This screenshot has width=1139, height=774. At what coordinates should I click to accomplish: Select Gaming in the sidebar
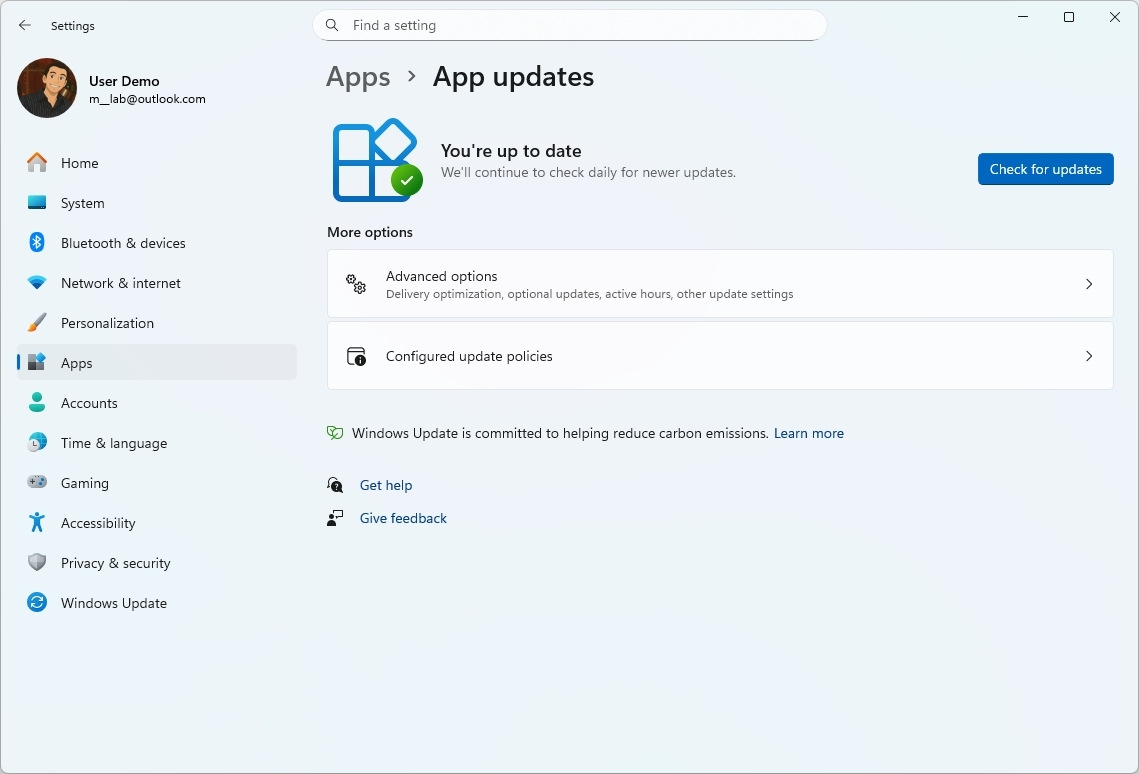[x=85, y=483]
